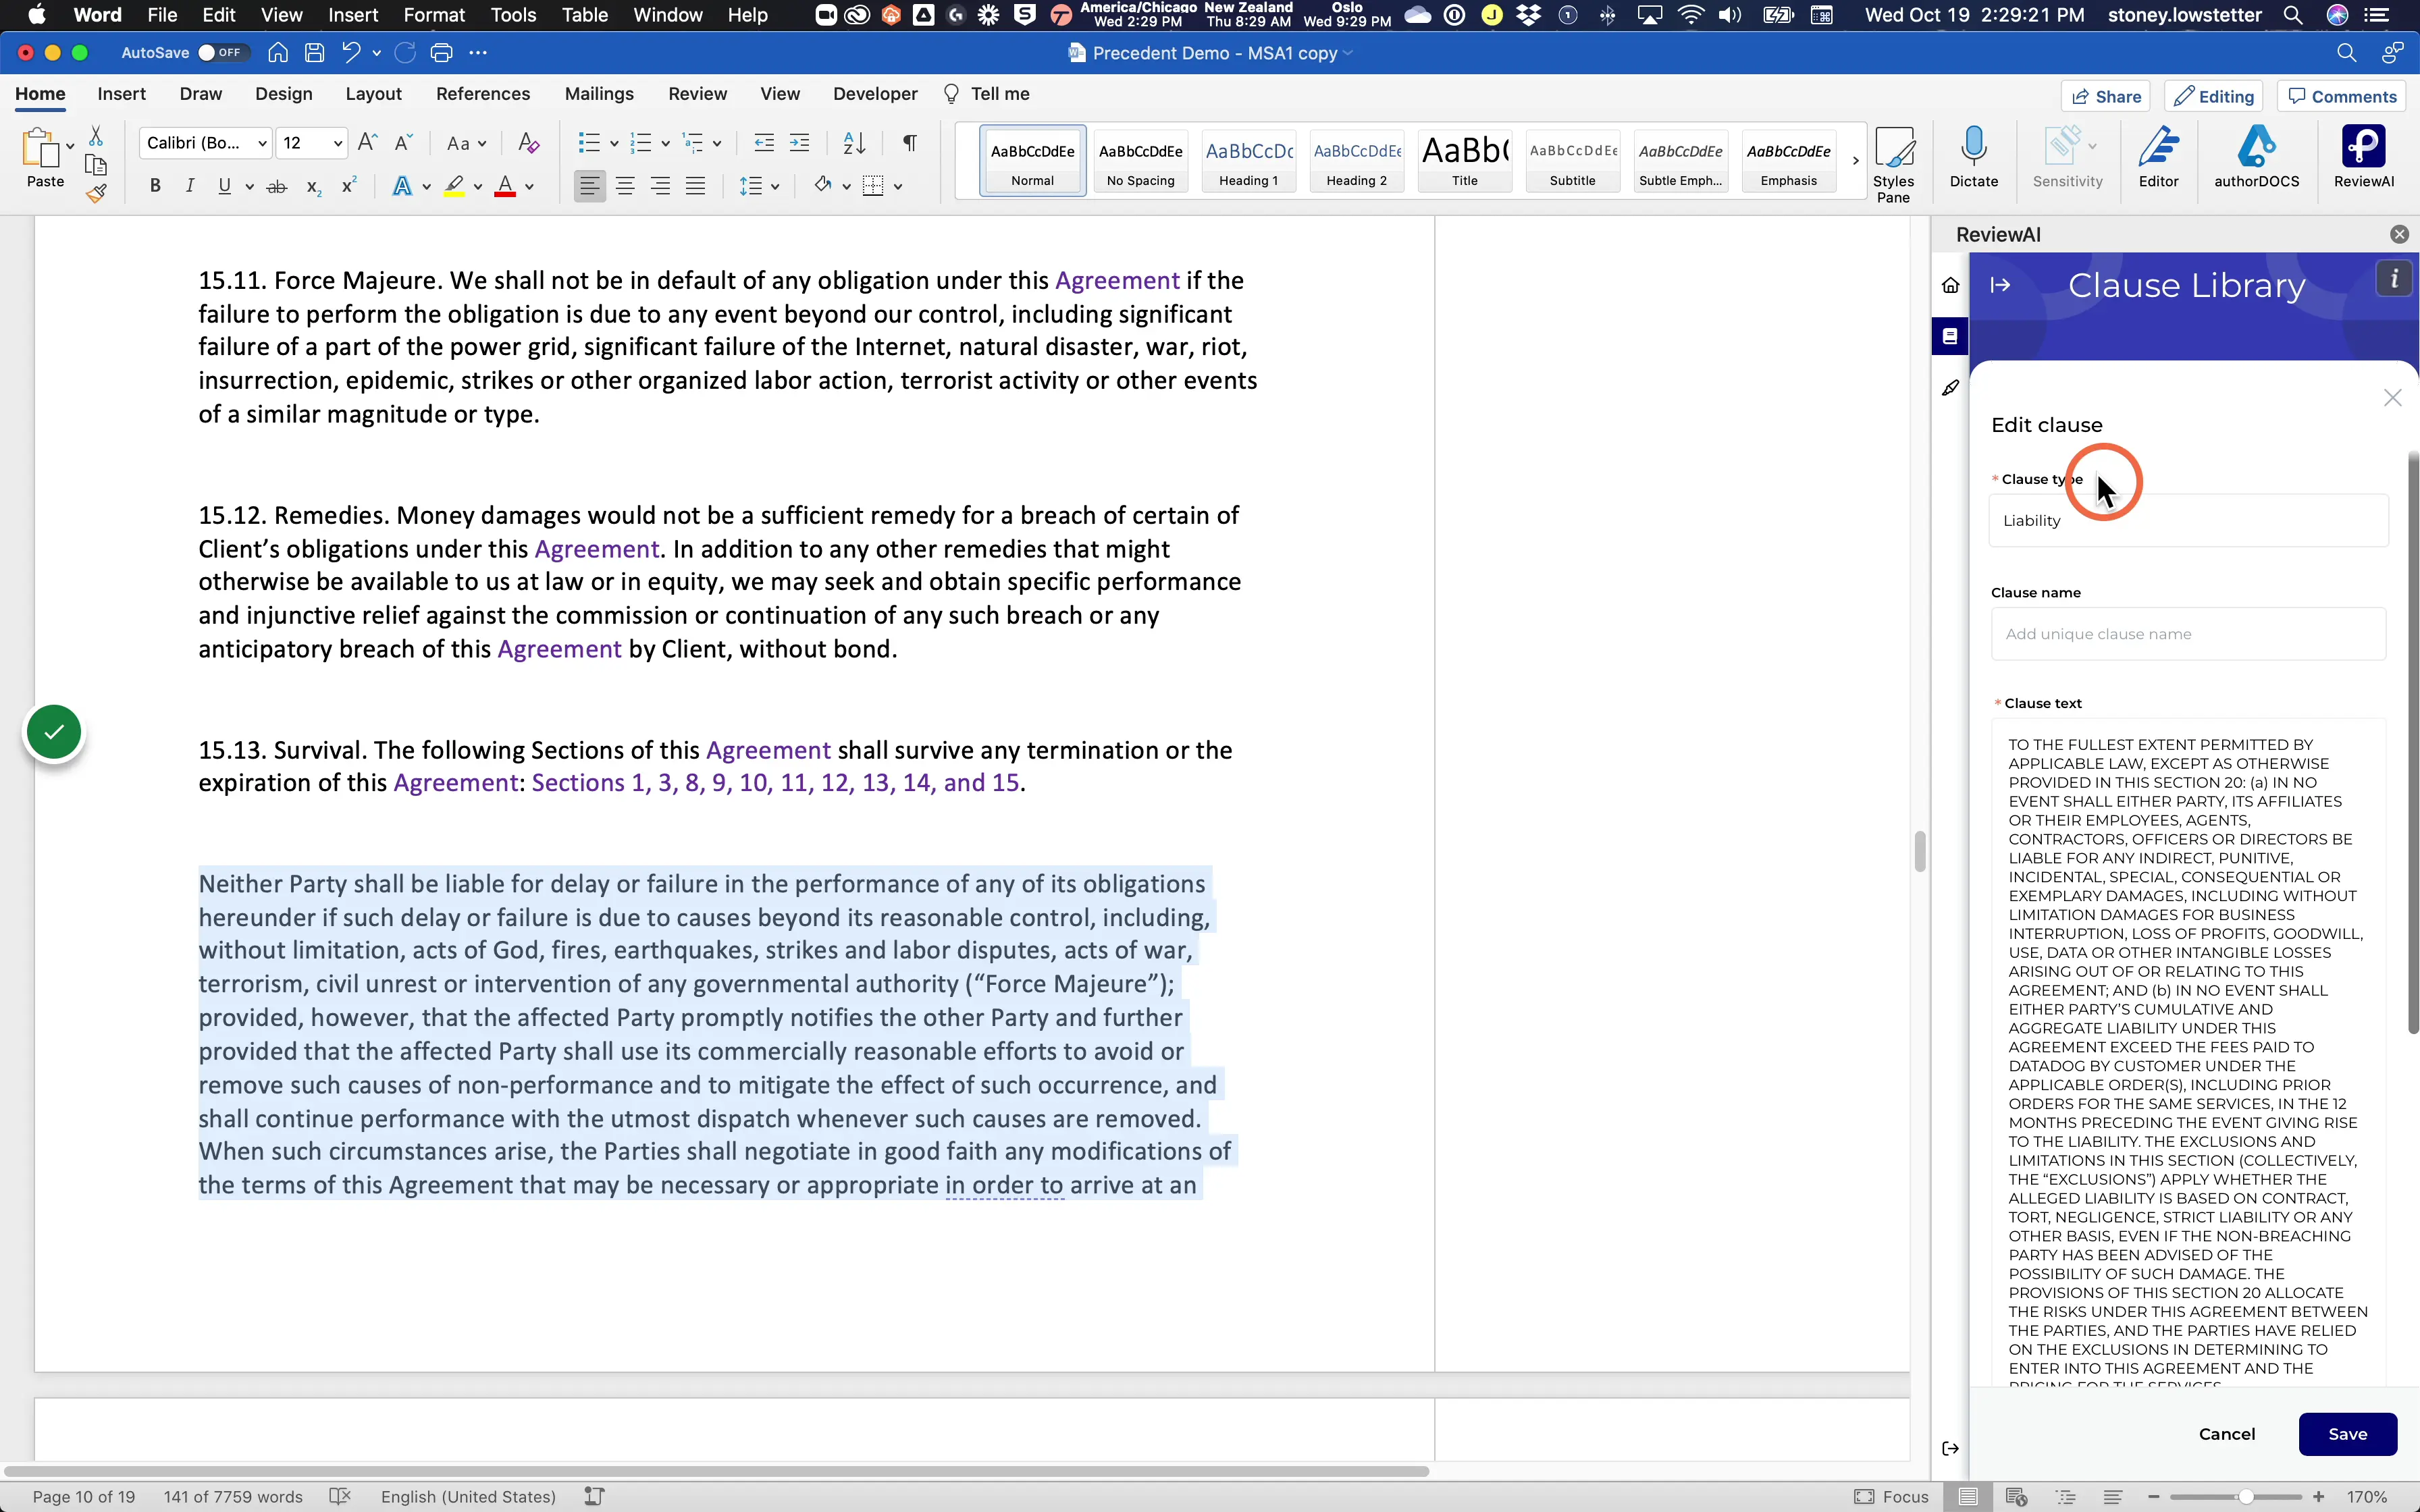This screenshot has height=1512, width=2420.
Task: Adjust the zoom slider in status bar
Action: point(2245,1497)
